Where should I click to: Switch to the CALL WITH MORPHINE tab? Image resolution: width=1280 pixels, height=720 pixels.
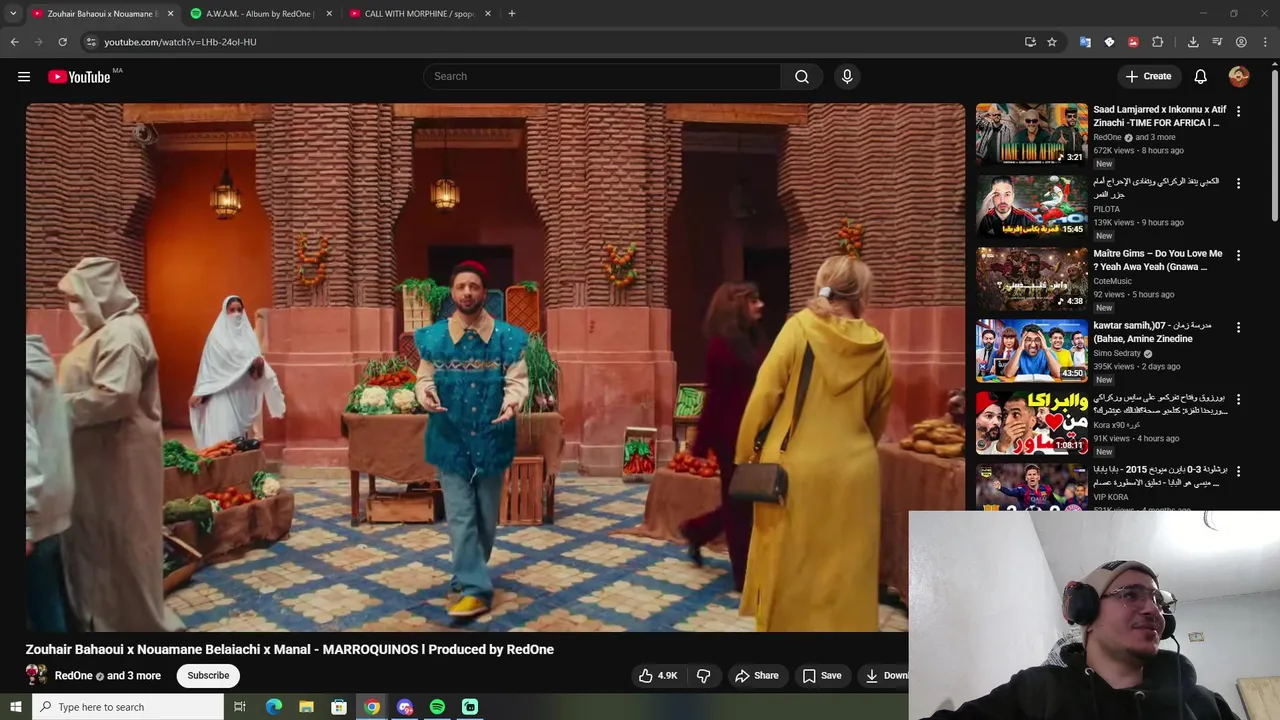(x=418, y=14)
